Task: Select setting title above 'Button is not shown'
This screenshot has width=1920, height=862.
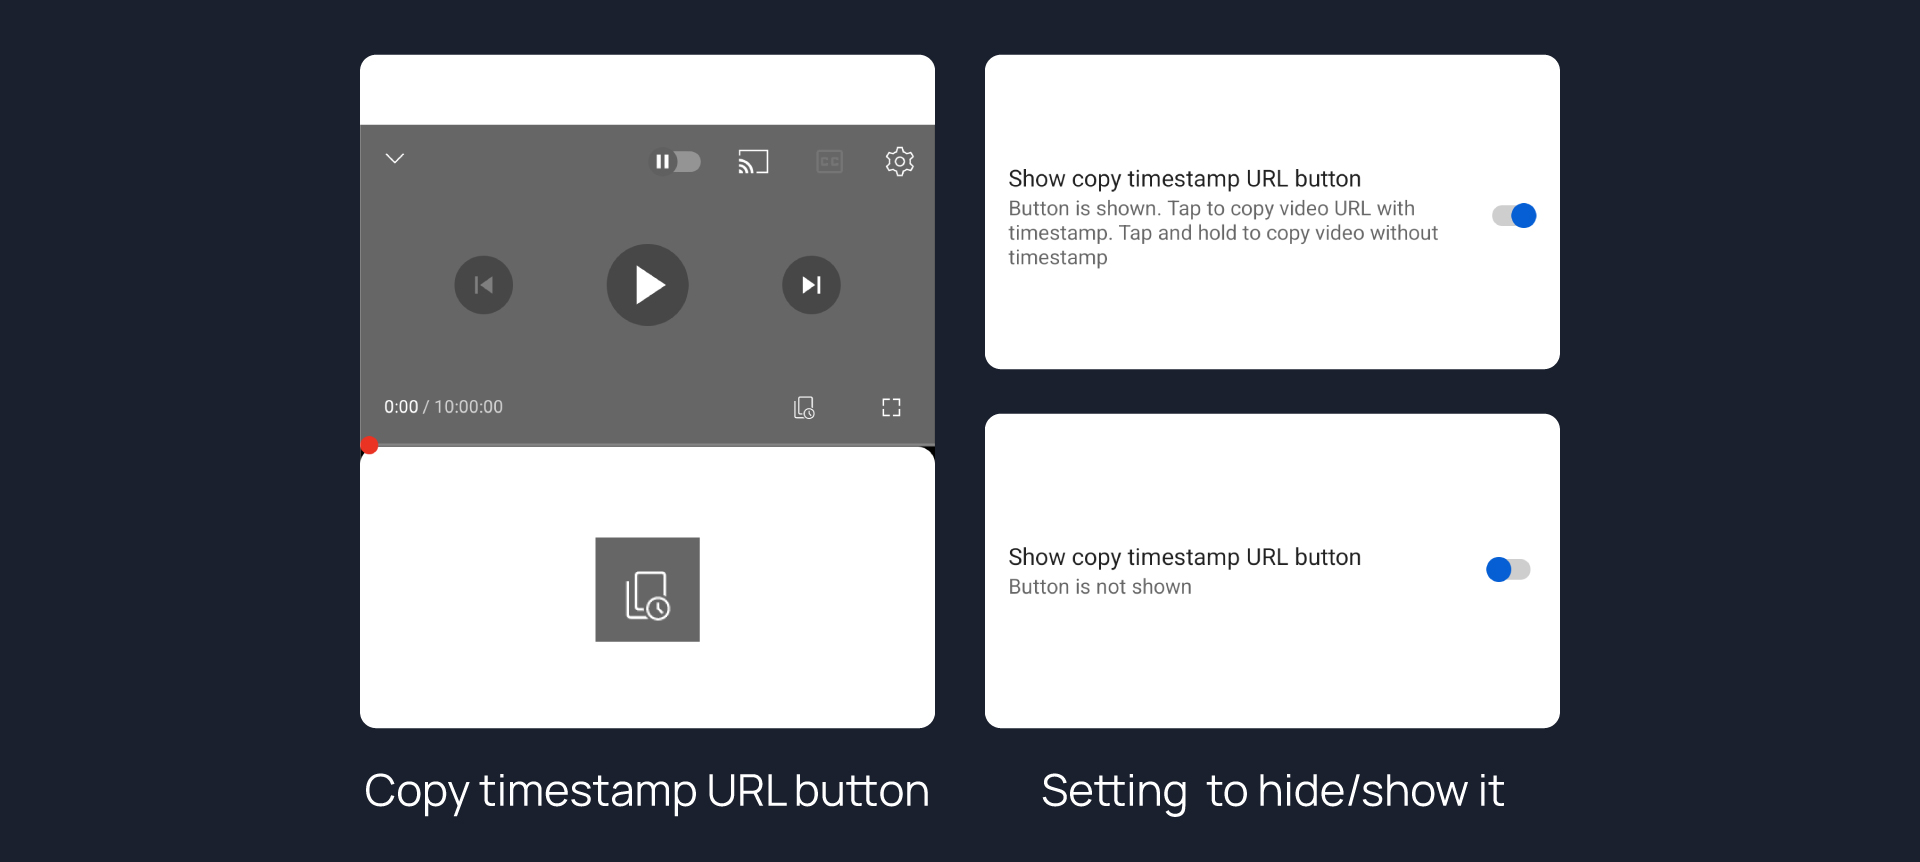Action: click(x=1184, y=557)
